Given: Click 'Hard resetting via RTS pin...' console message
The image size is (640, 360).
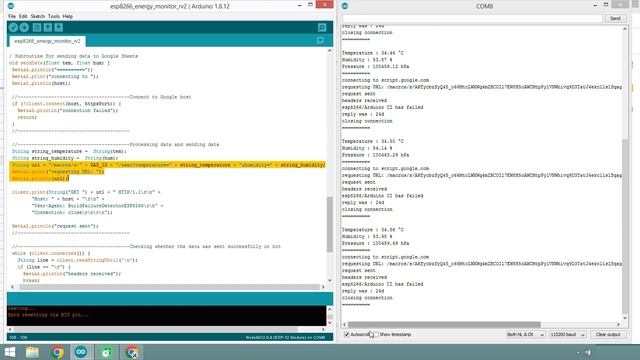Looking at the screenshot, I should coord(48,315).
